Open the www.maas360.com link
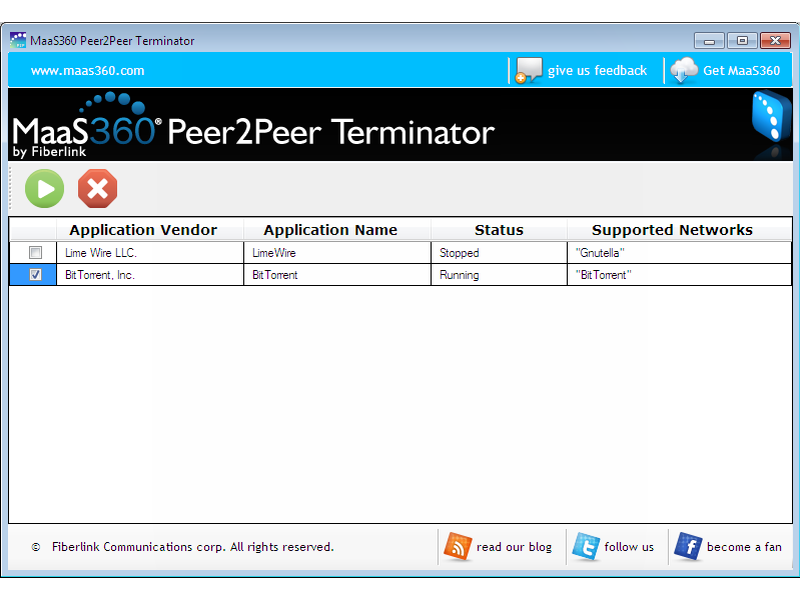This screenshot has width=800, height=600. (x=88, y=70)
